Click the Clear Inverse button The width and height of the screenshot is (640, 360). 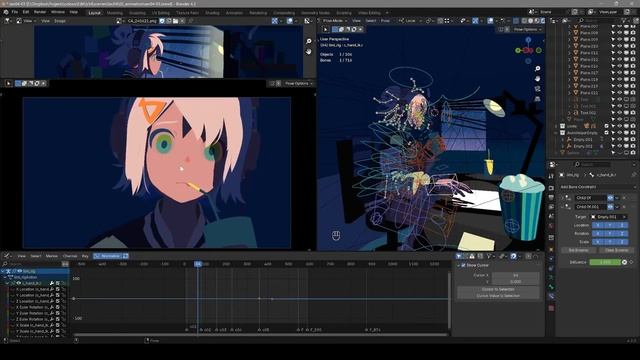pos(616,250)
